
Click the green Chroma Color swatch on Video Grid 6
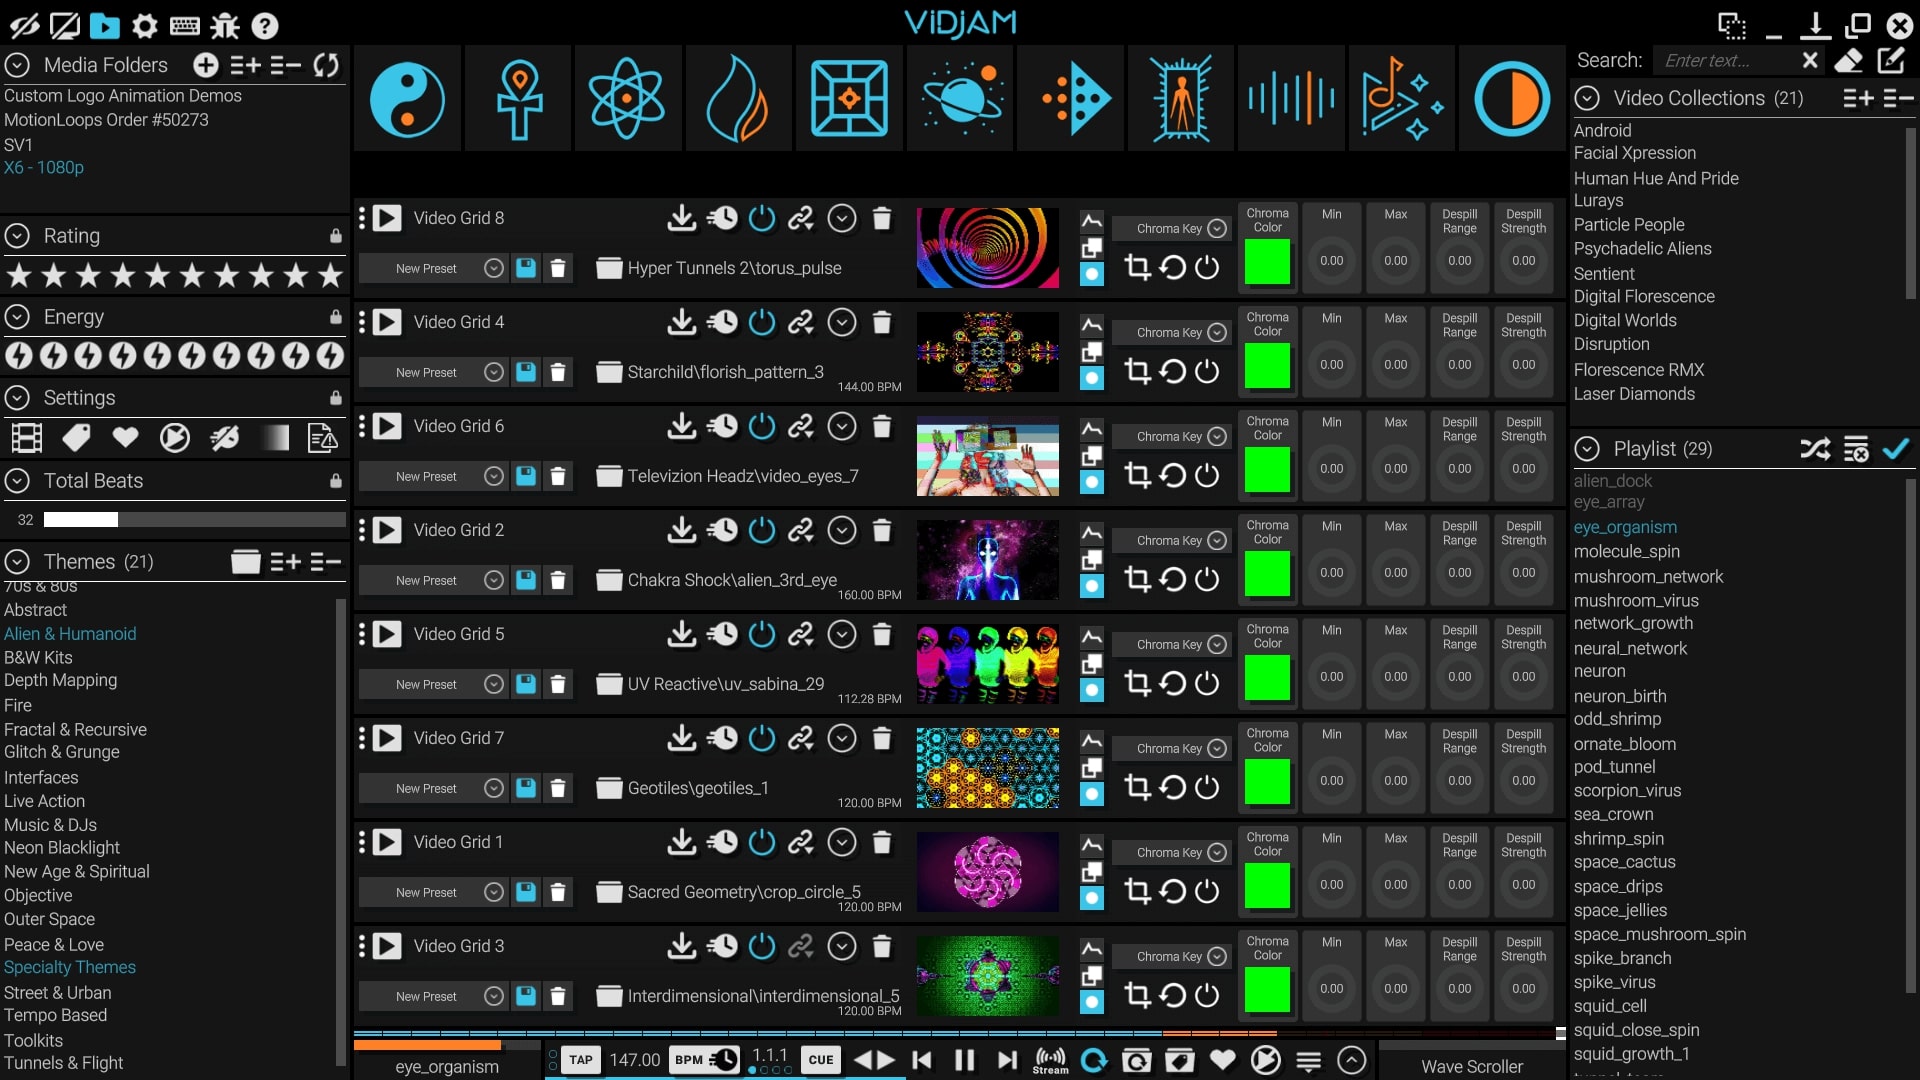click(1266, 468)
